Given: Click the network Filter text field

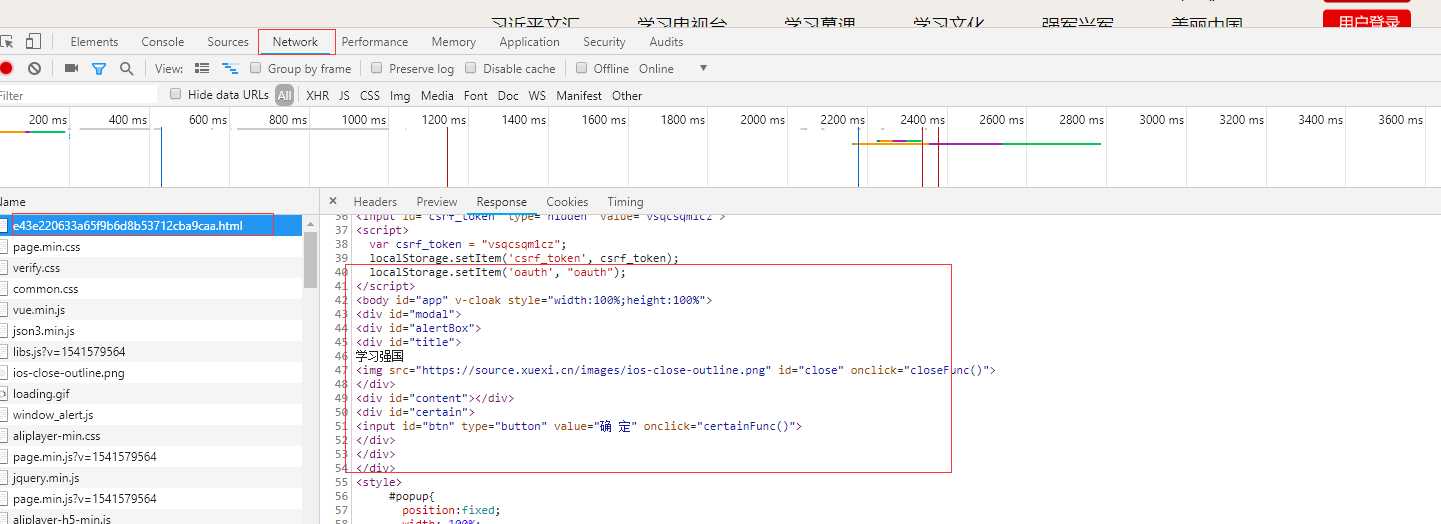Looking at the screenshot, I should 78,95.
